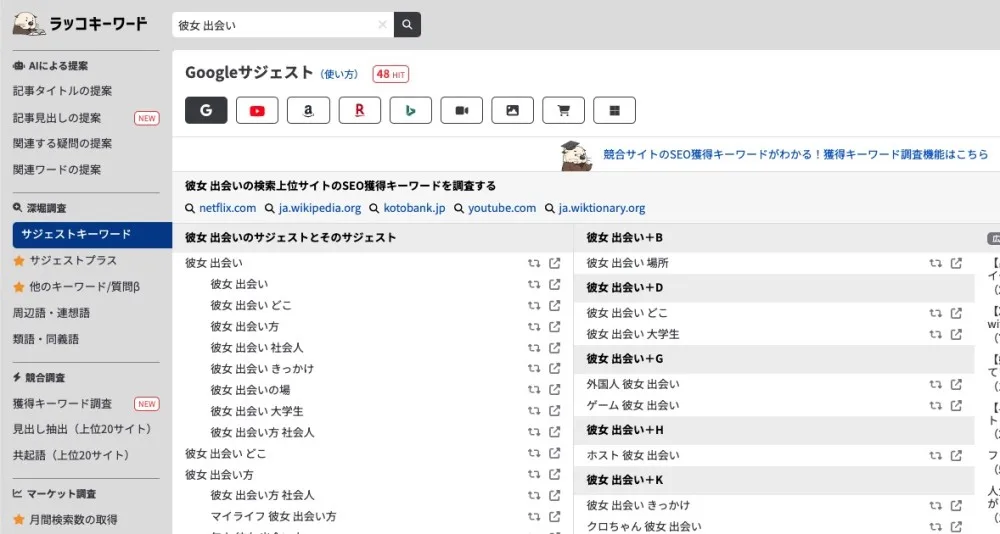The width and height of the screenshot is (1000, 534).
Task: Click the external link icon for ゲーム 彼女 出会い
Action: [x=956, y=405]
